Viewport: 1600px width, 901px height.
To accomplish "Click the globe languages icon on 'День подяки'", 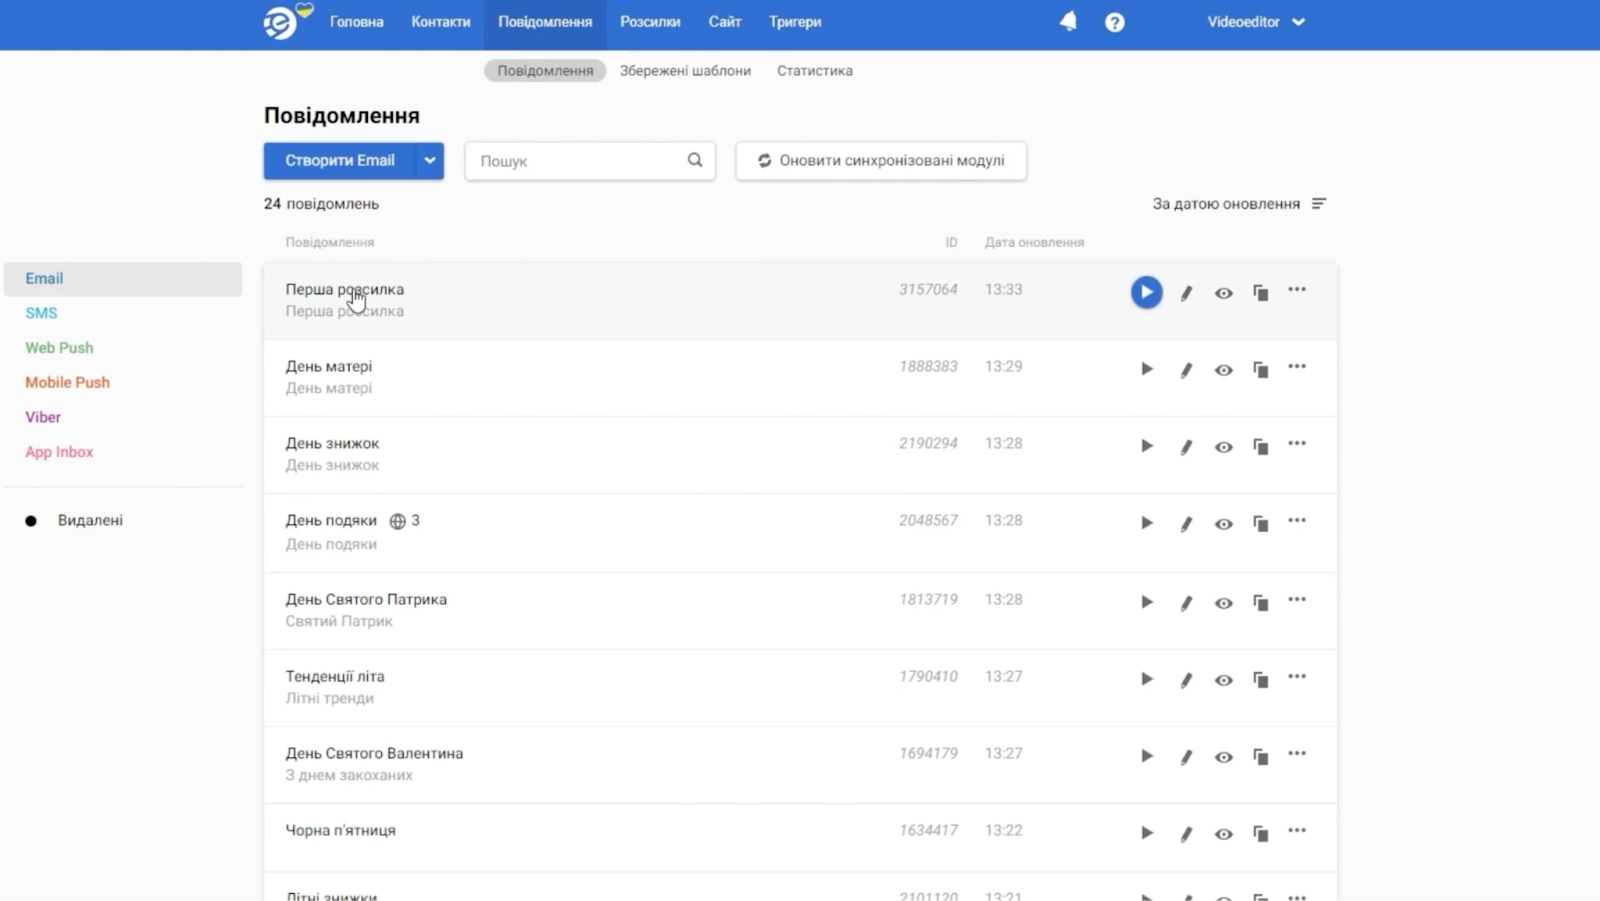I will click(x=397, y=521).
